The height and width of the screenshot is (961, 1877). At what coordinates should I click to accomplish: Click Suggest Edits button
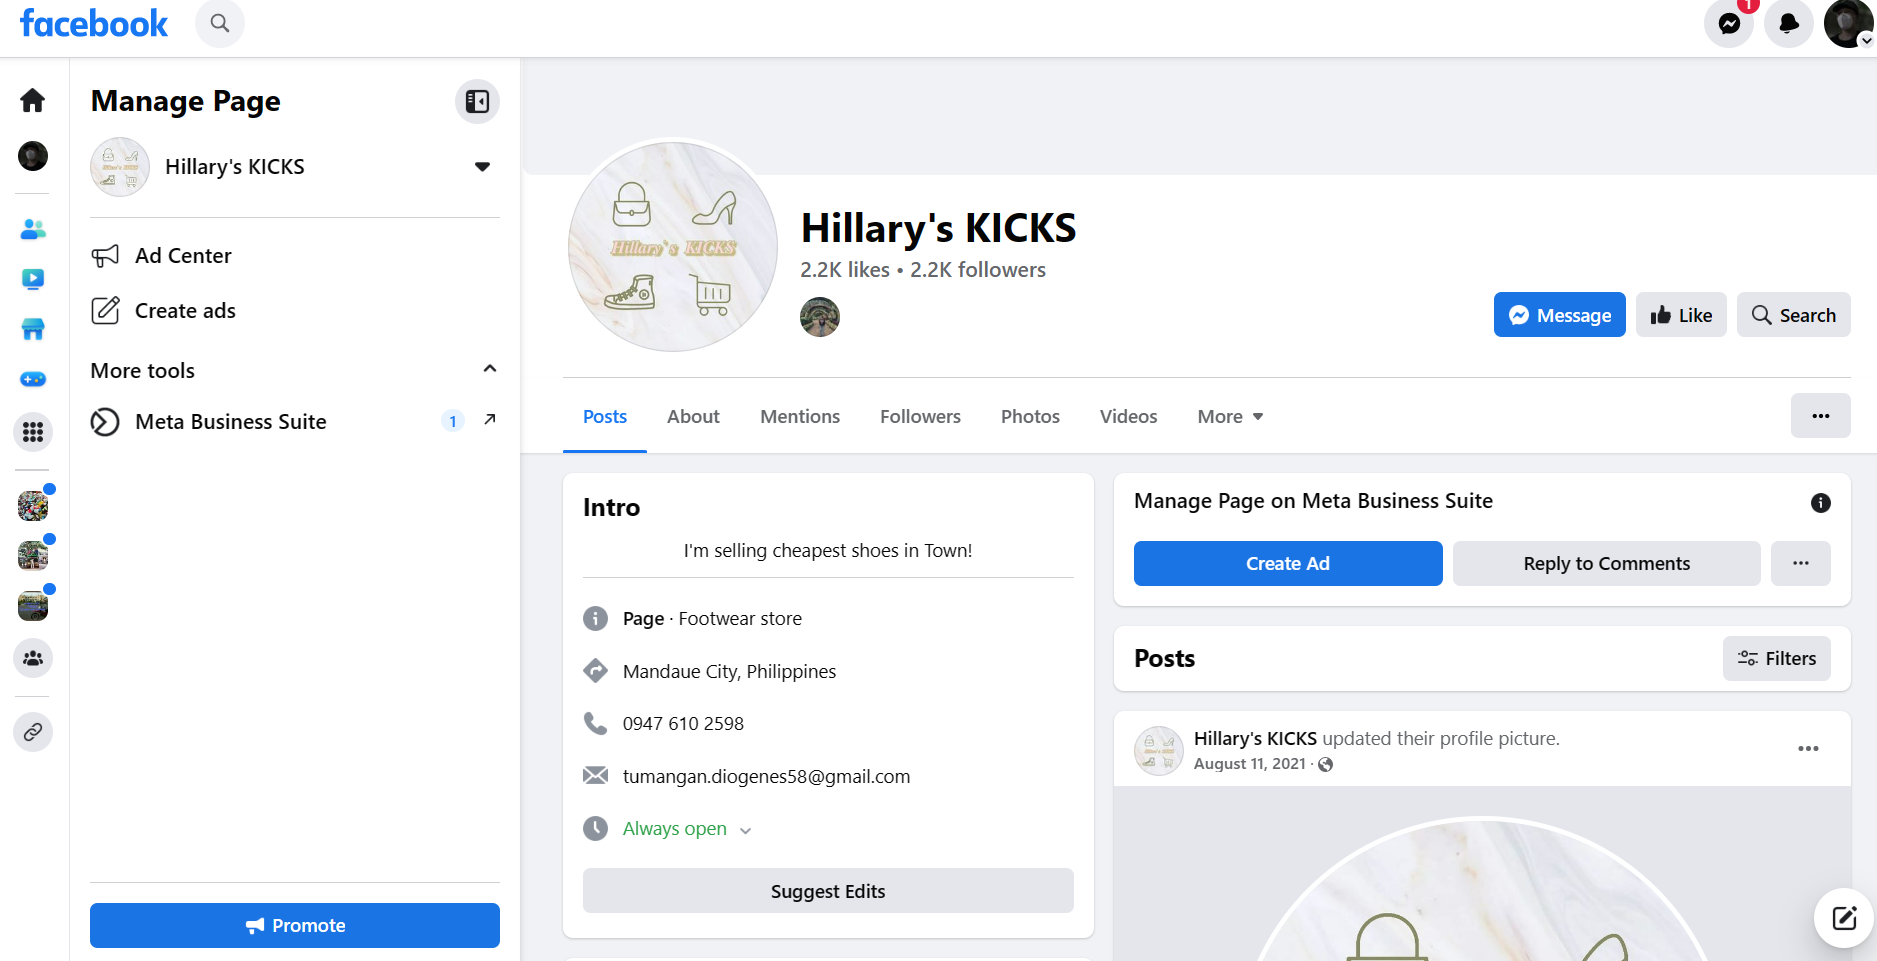pos(828,891)
